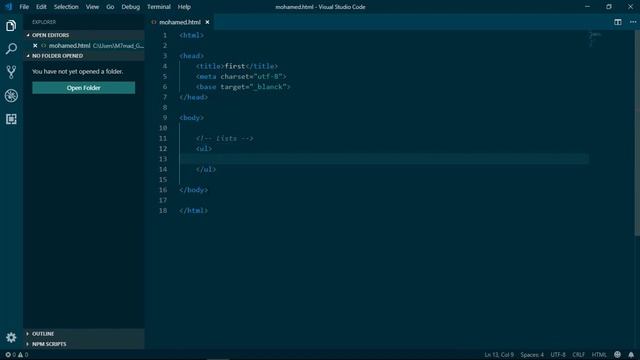This screenshot has width=640, height=360.
Task: Click the Open Folder button
Action: (84, 88)
